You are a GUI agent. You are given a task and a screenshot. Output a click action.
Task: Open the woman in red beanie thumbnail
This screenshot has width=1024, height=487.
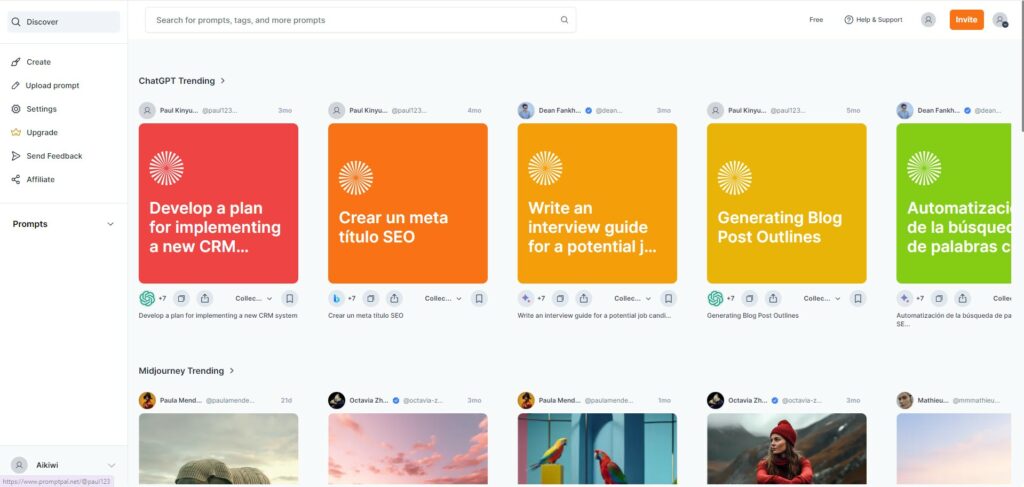click(786, 448)
